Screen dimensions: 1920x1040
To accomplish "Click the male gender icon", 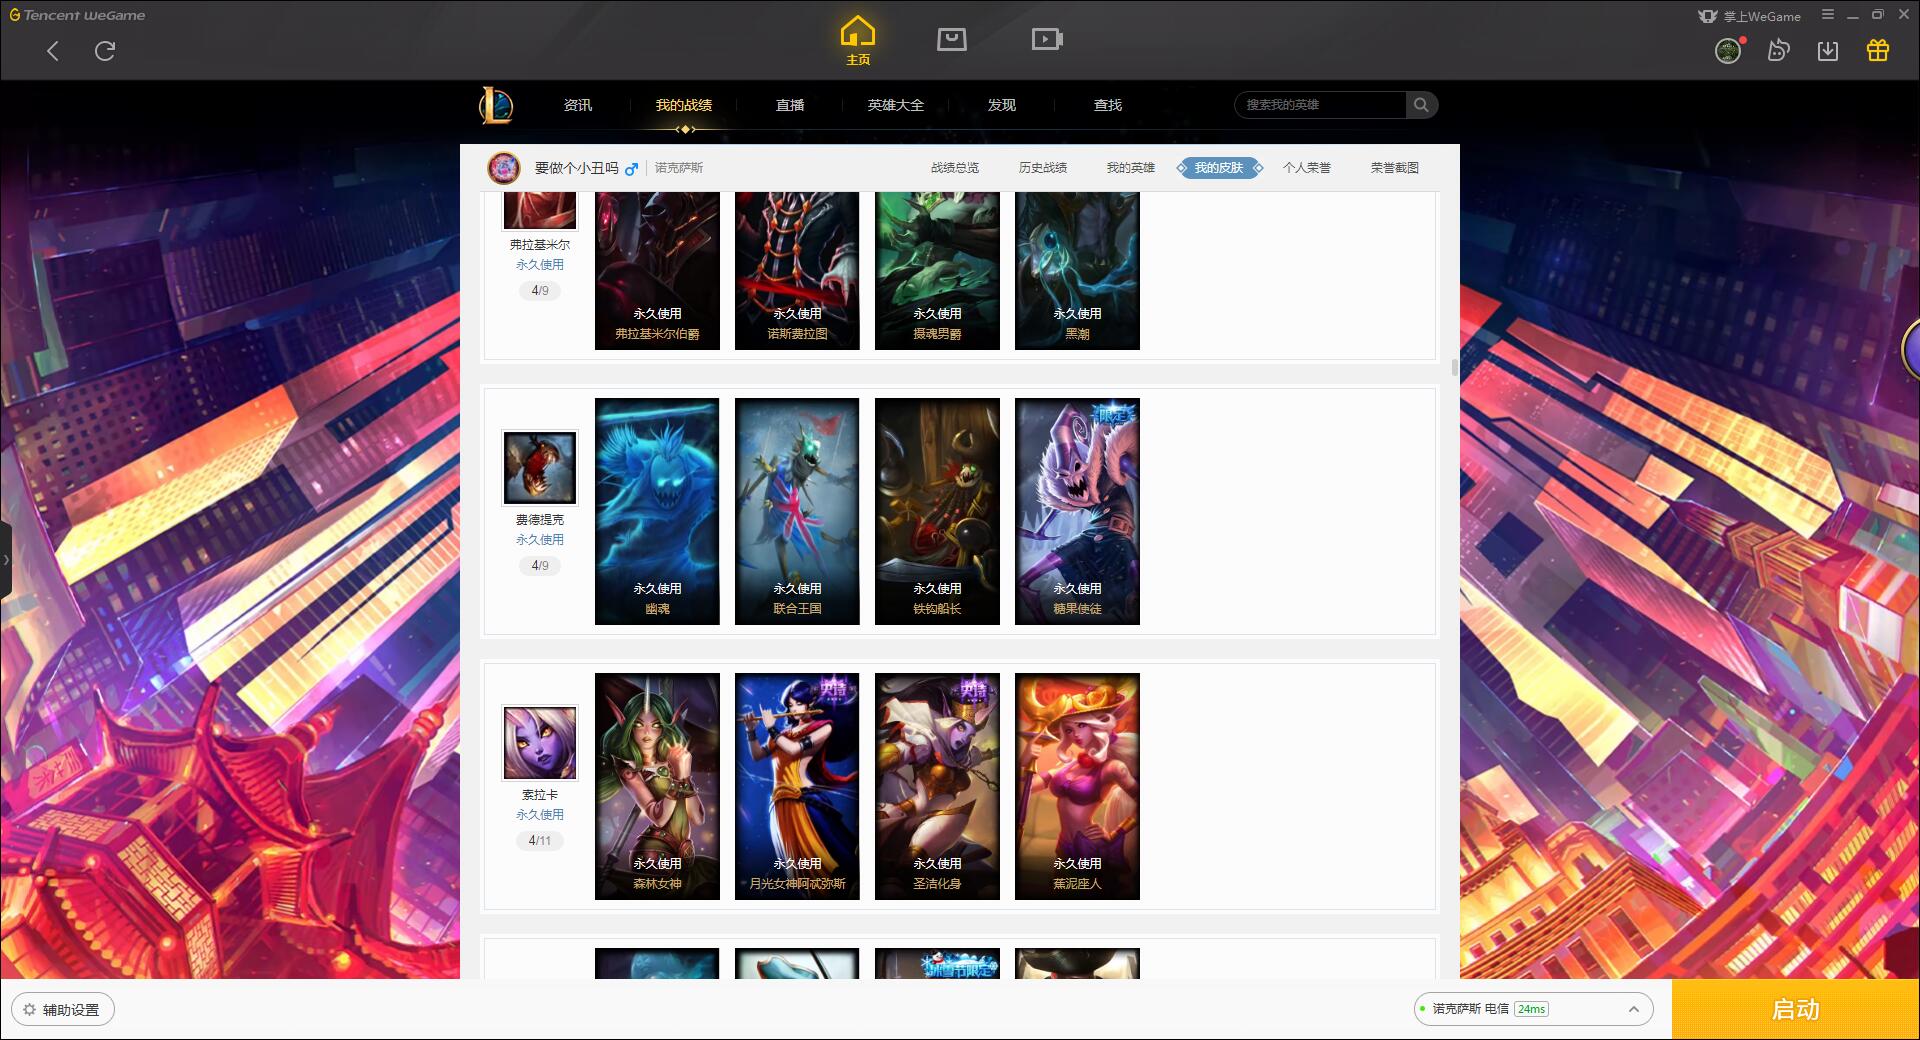I will pyautogui.click(x=631, y=169).
